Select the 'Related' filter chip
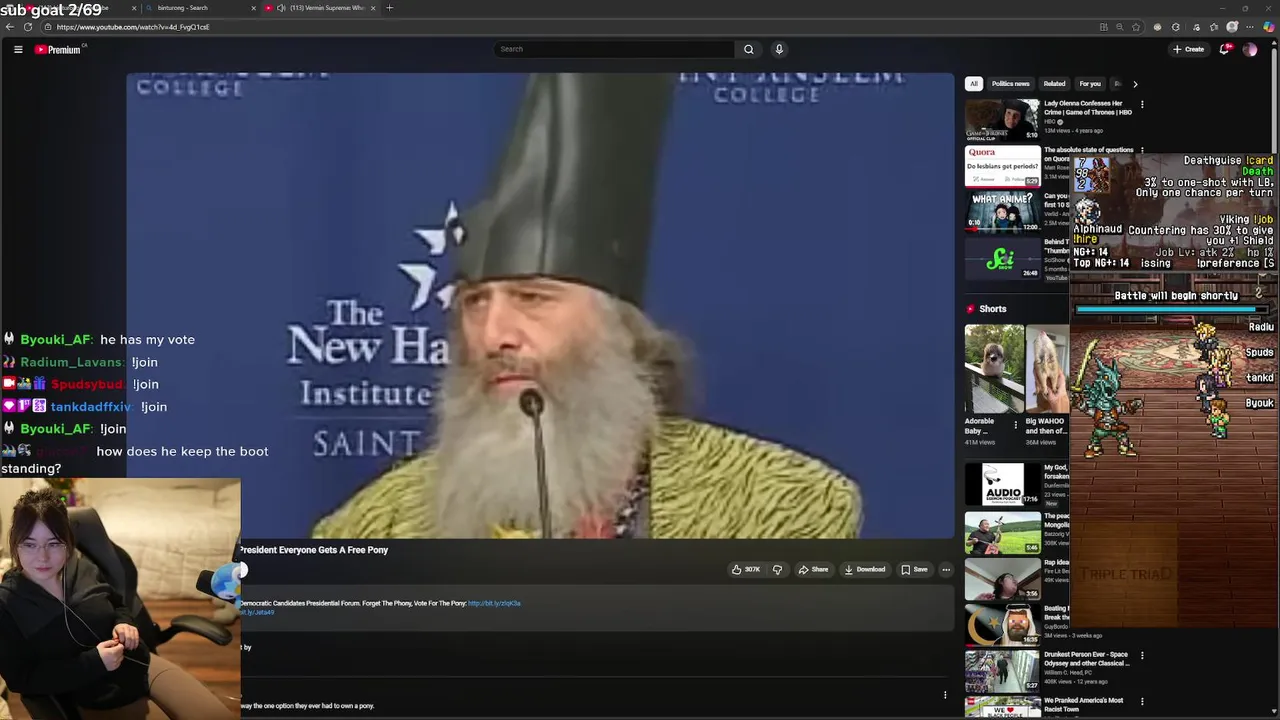 coord(1054,84)
